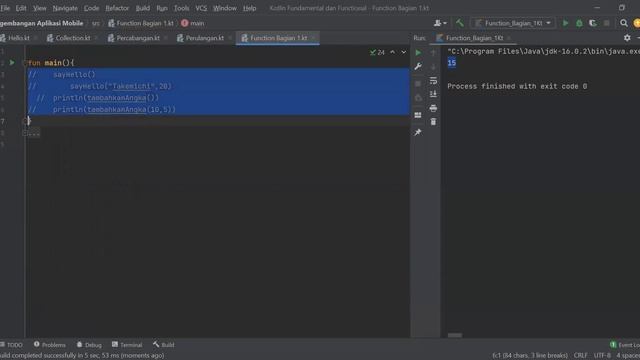Open the Debug tool window

point(89,345)
